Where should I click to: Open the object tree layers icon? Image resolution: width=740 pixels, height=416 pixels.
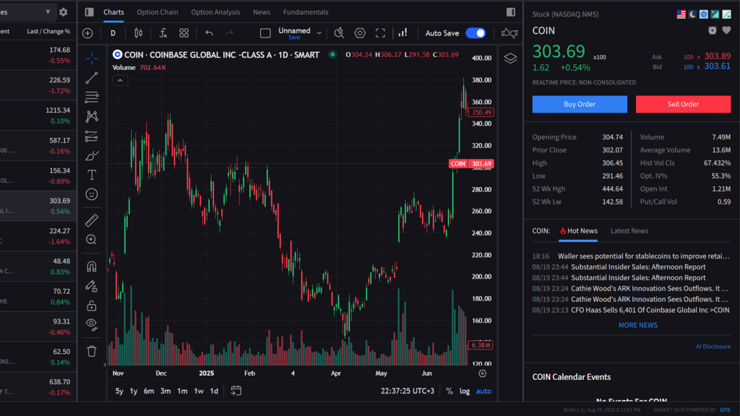510,59
